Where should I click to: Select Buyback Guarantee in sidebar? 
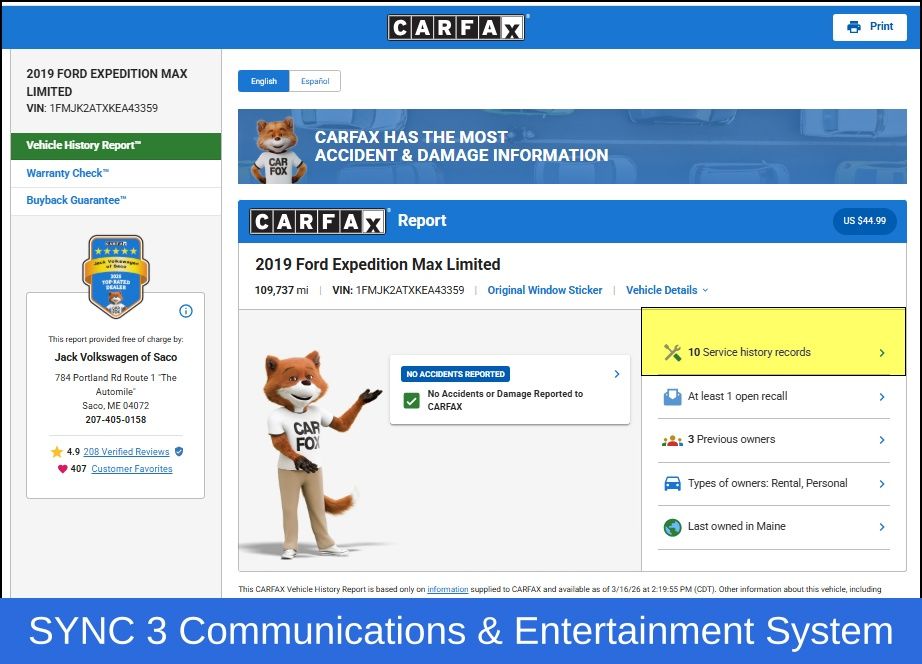coord(76,200)
